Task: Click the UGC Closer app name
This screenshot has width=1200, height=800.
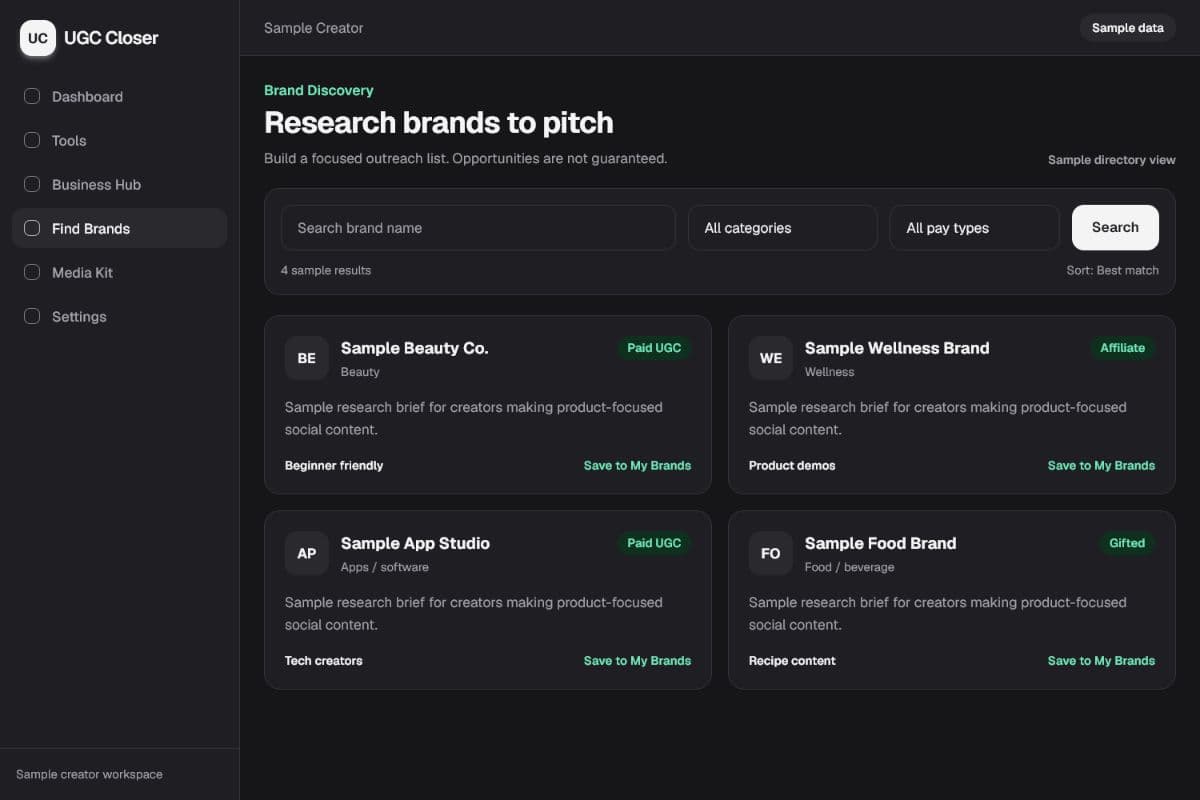Action: click(x=111, y=38)
